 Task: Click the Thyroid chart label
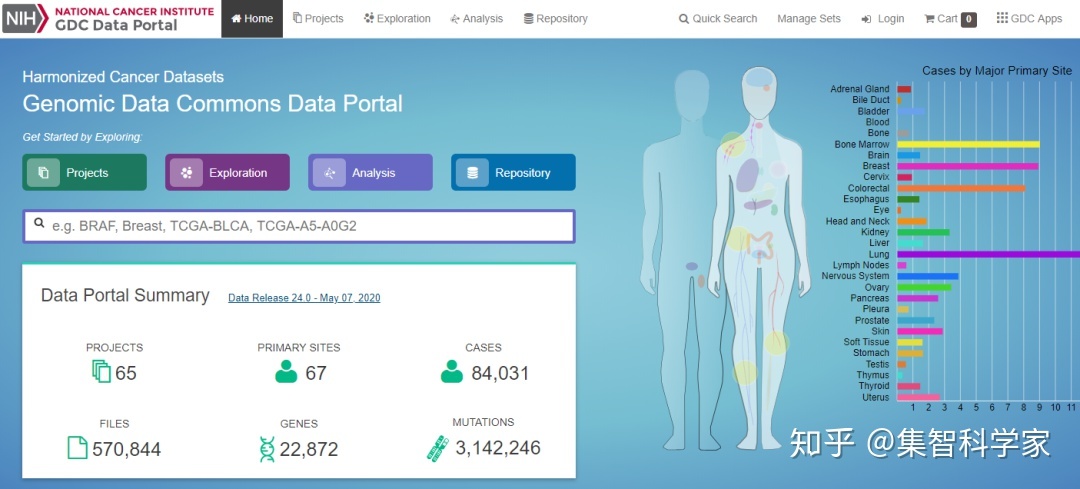[873, 386]
